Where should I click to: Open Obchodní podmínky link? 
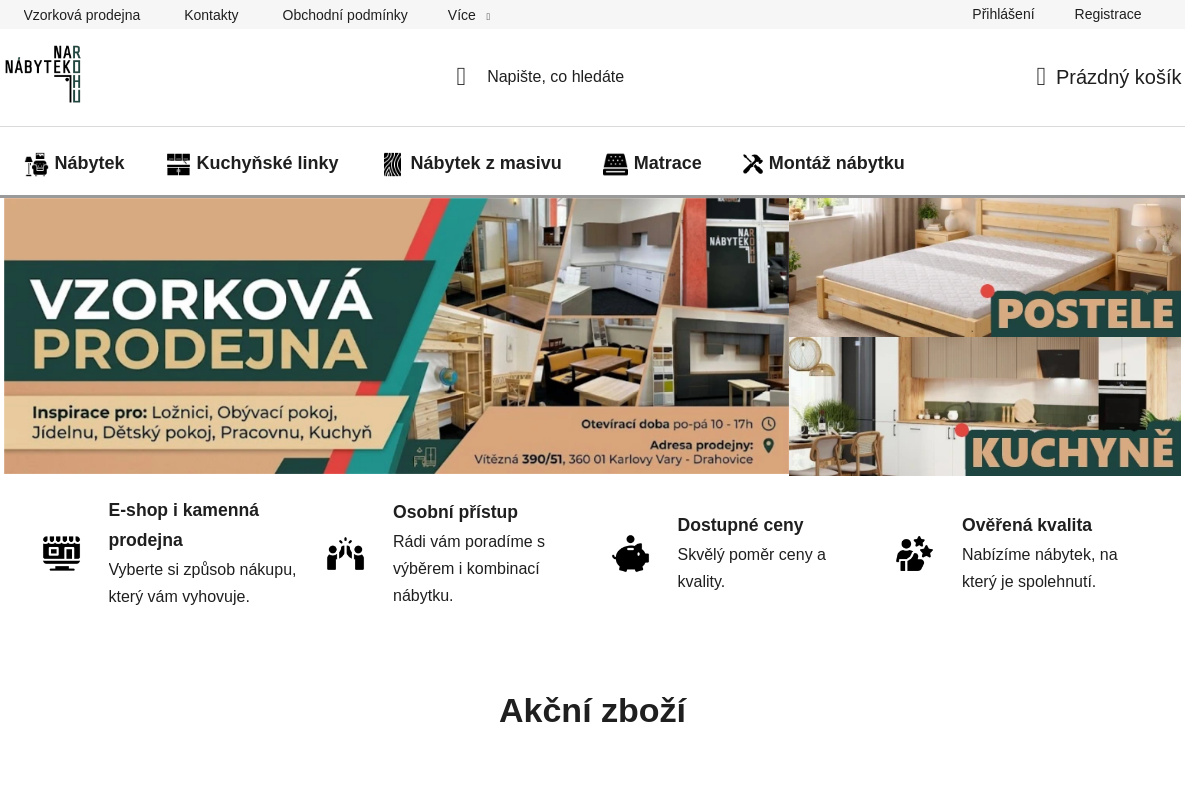coord(345,15)
